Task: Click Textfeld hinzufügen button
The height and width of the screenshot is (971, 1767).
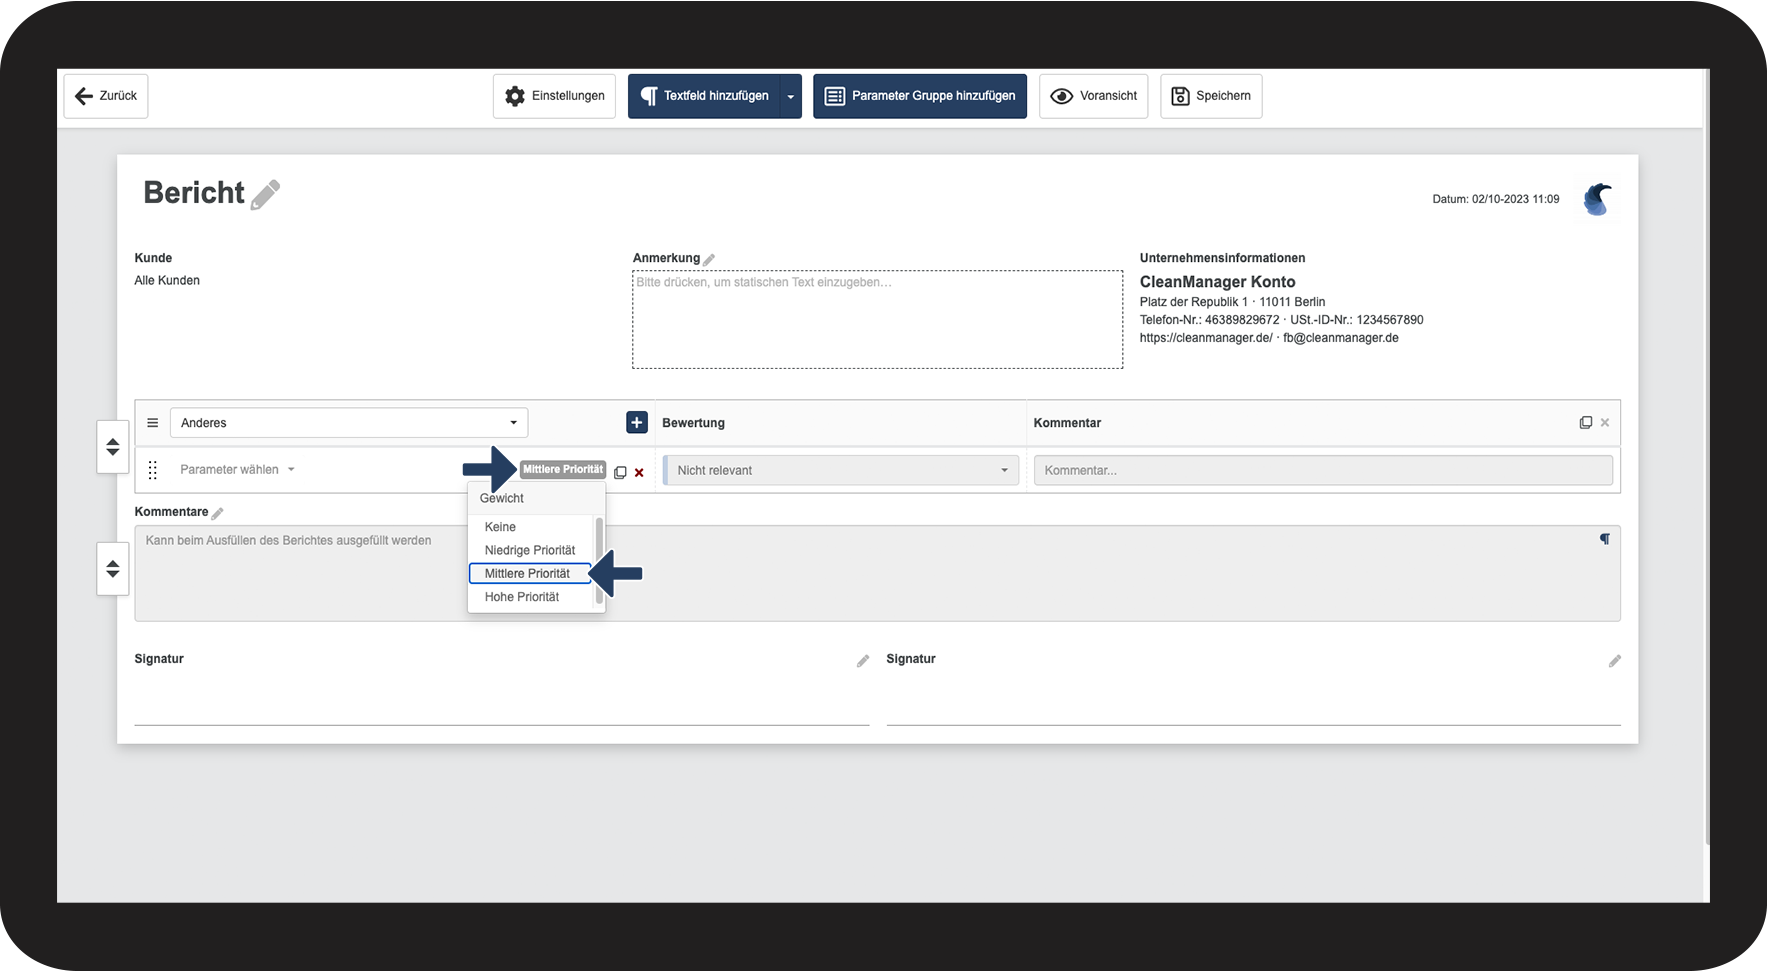Action: 704,96
